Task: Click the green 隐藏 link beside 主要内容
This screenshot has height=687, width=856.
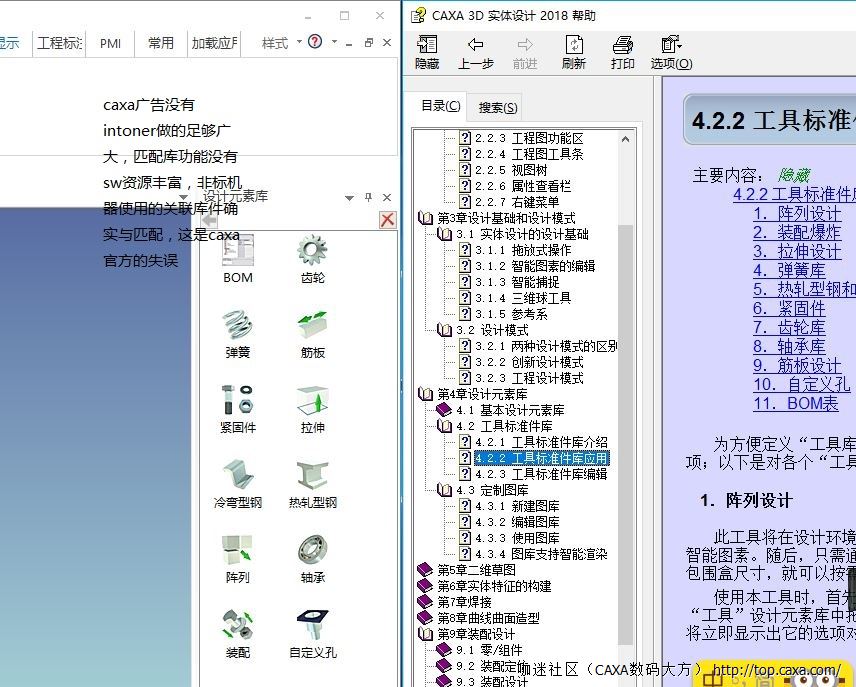Action: point(794,175)
